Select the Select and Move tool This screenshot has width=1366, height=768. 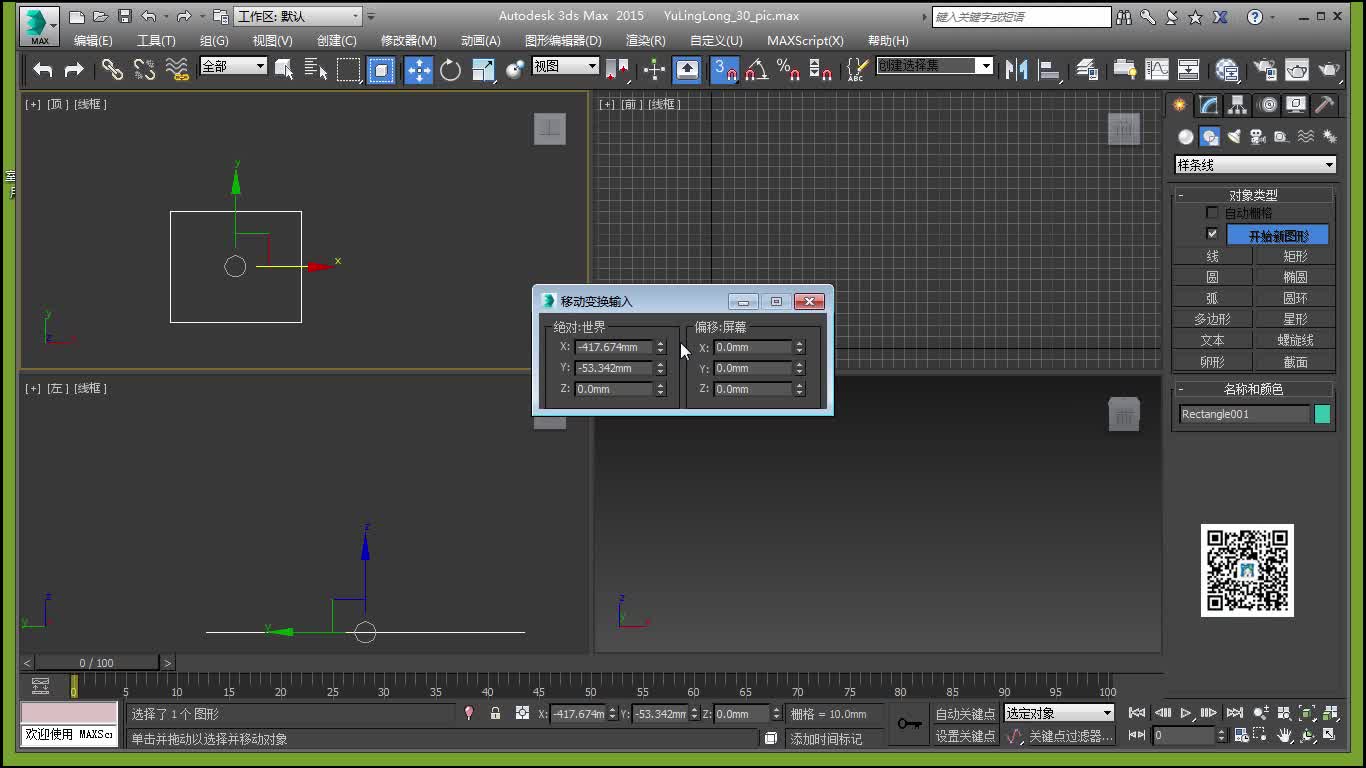tap(418, 69)
